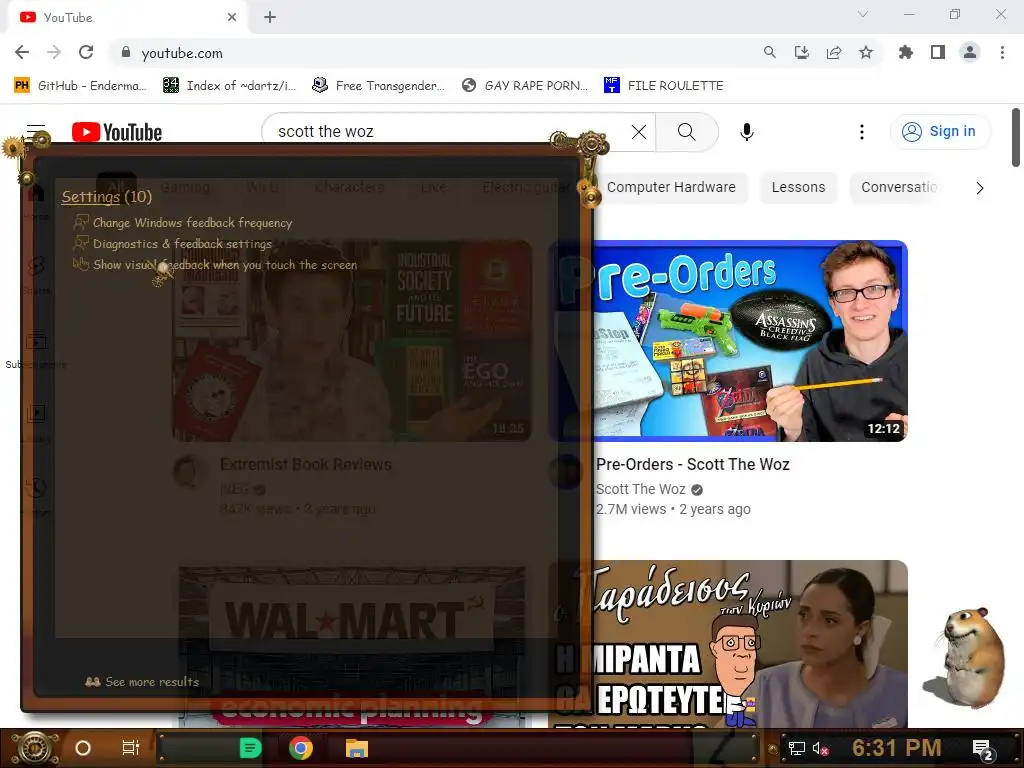Click the browser back arrow
Viewport: 1024px width, 768px height.
[22, 52]
